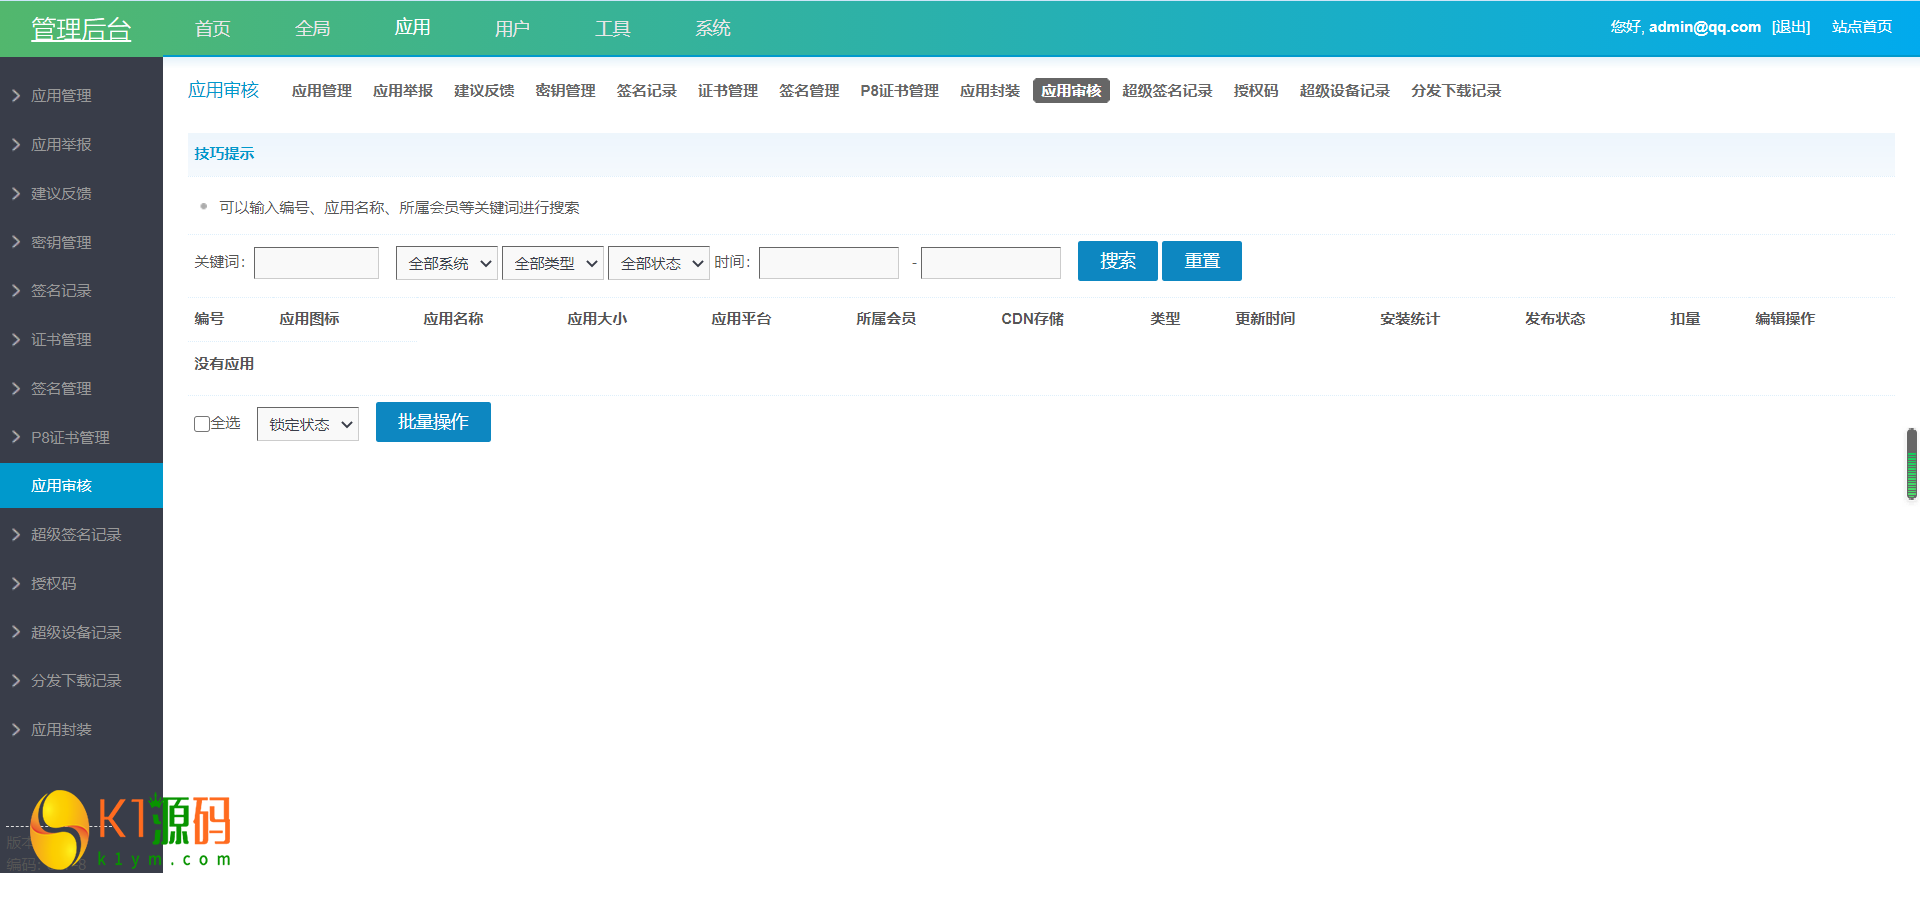This screenshot has height=900, width=1920.
Task: Switch to the 超级设备记录 tab
Action: coord(1345,91)
